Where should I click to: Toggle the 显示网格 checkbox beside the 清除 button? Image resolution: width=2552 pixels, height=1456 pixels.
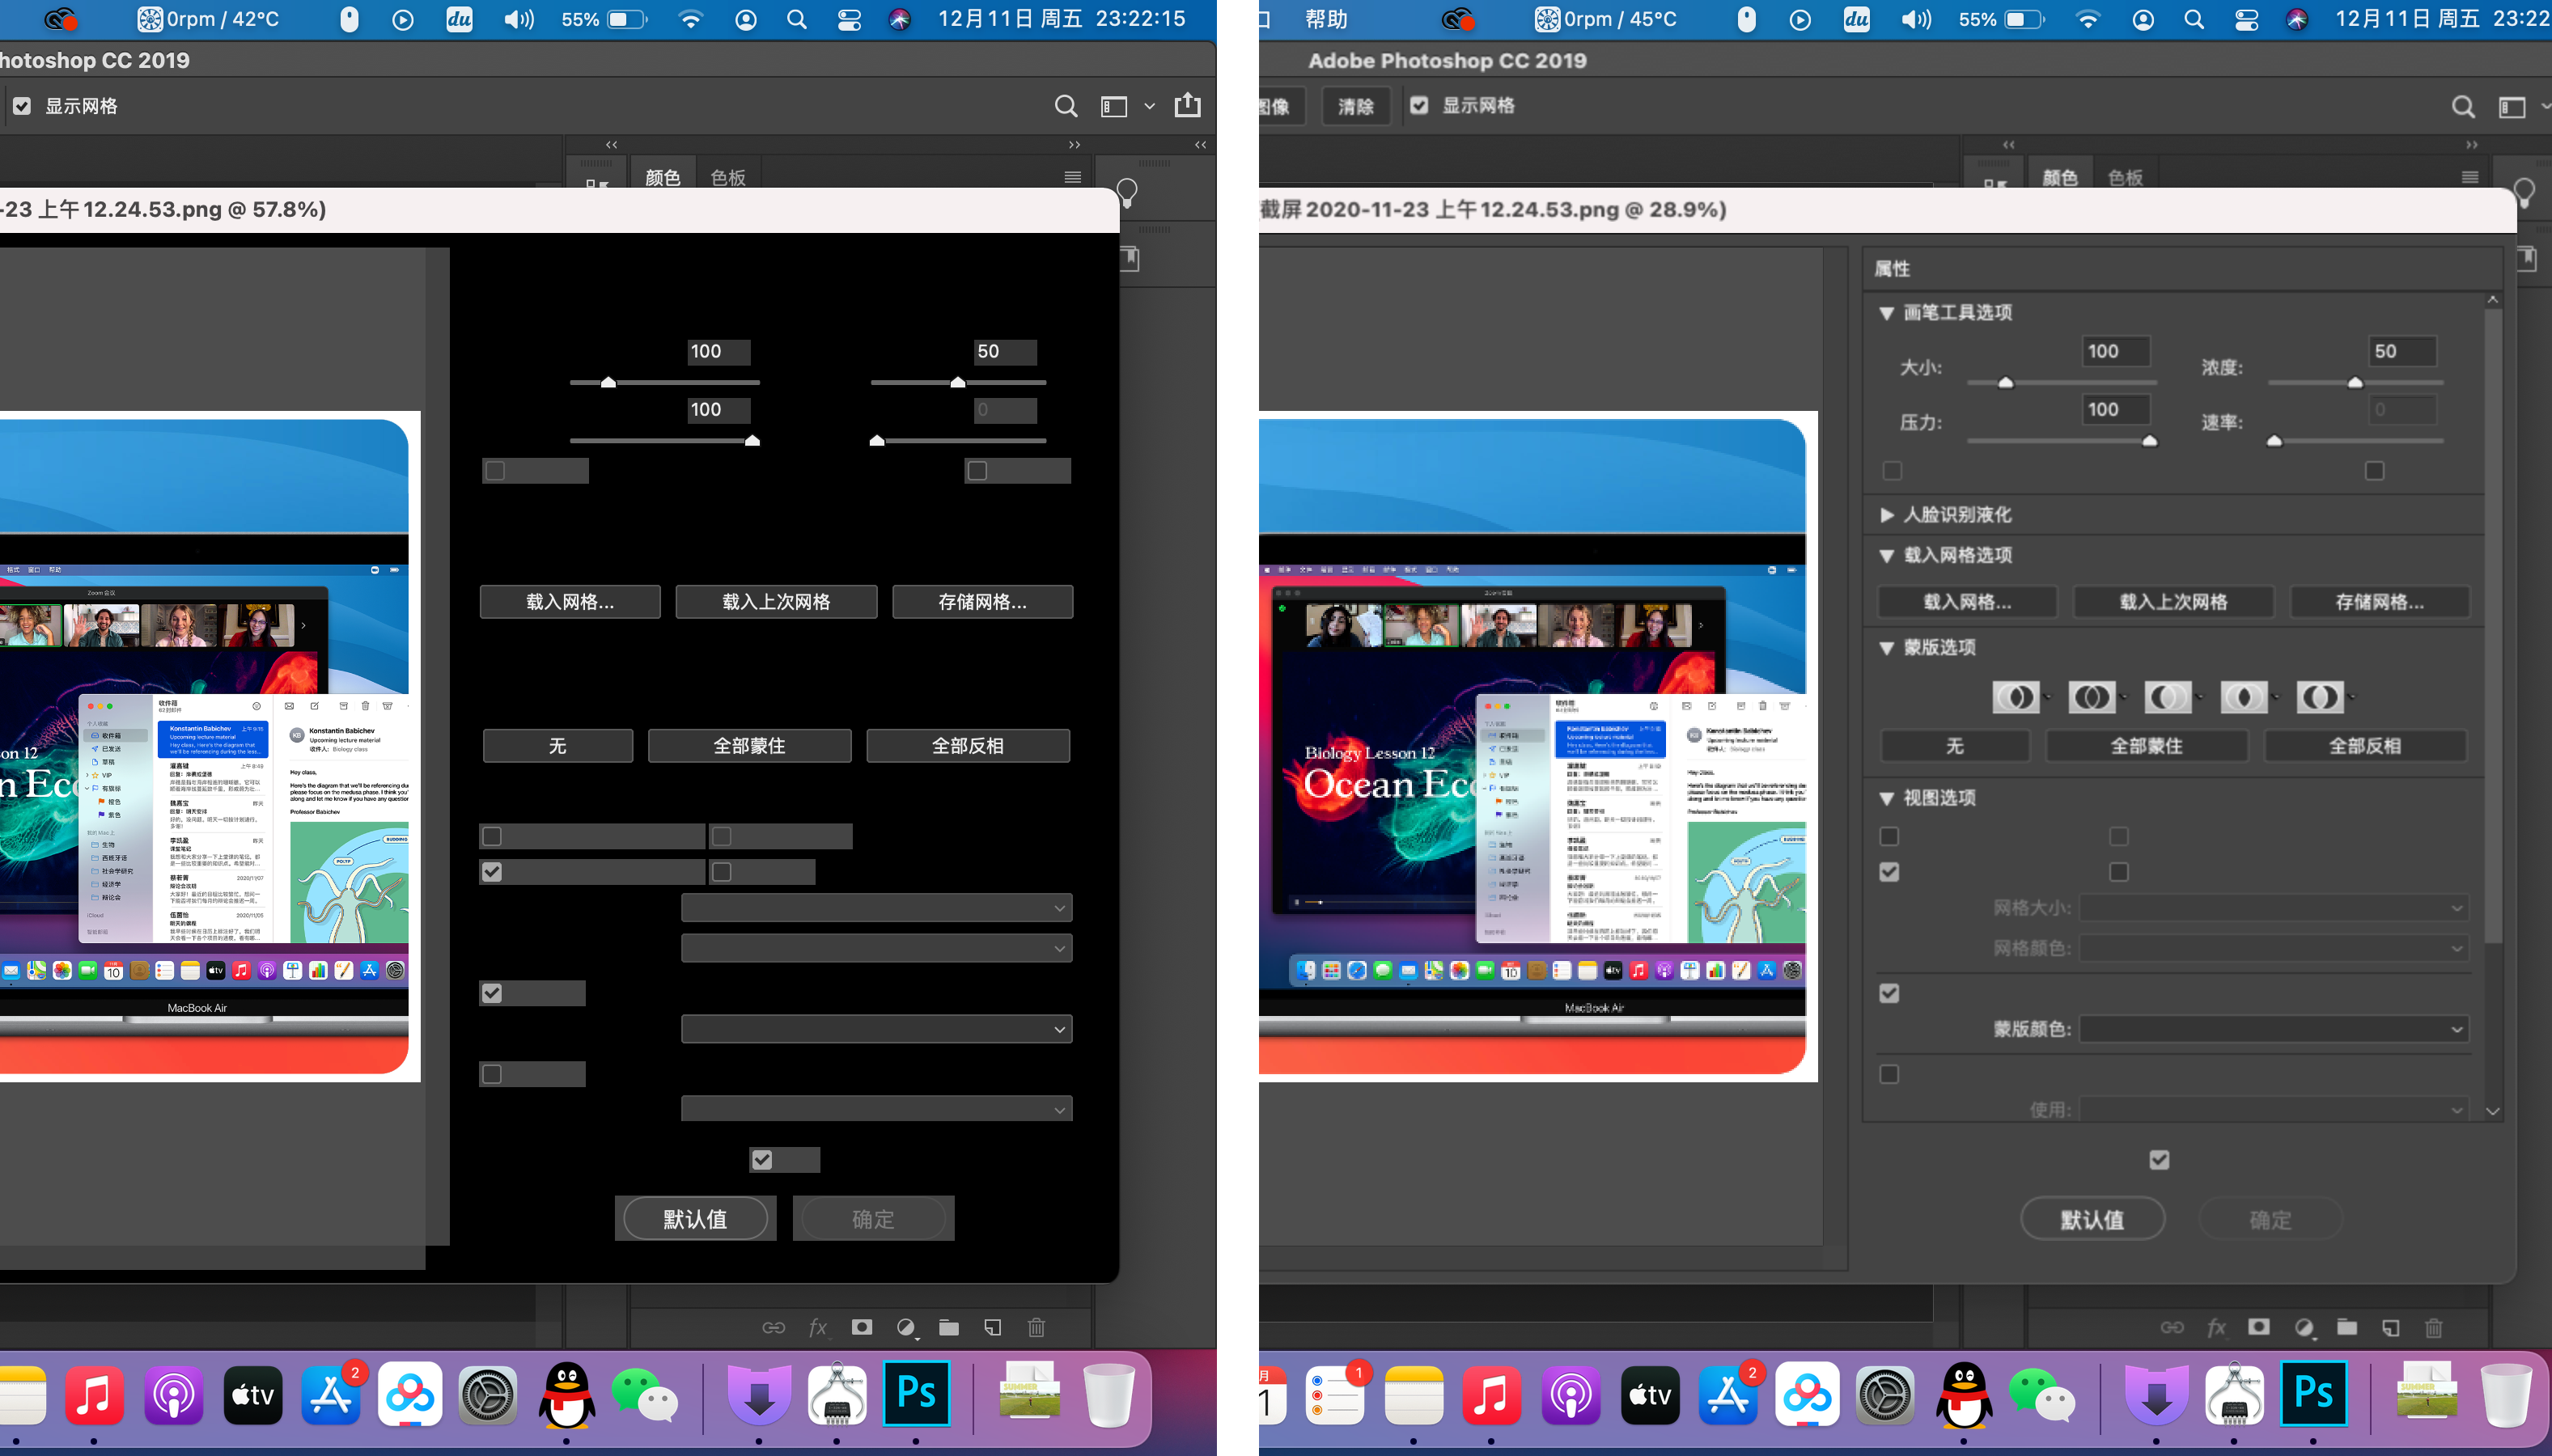pyautogui.click(x=1419, y=105)
